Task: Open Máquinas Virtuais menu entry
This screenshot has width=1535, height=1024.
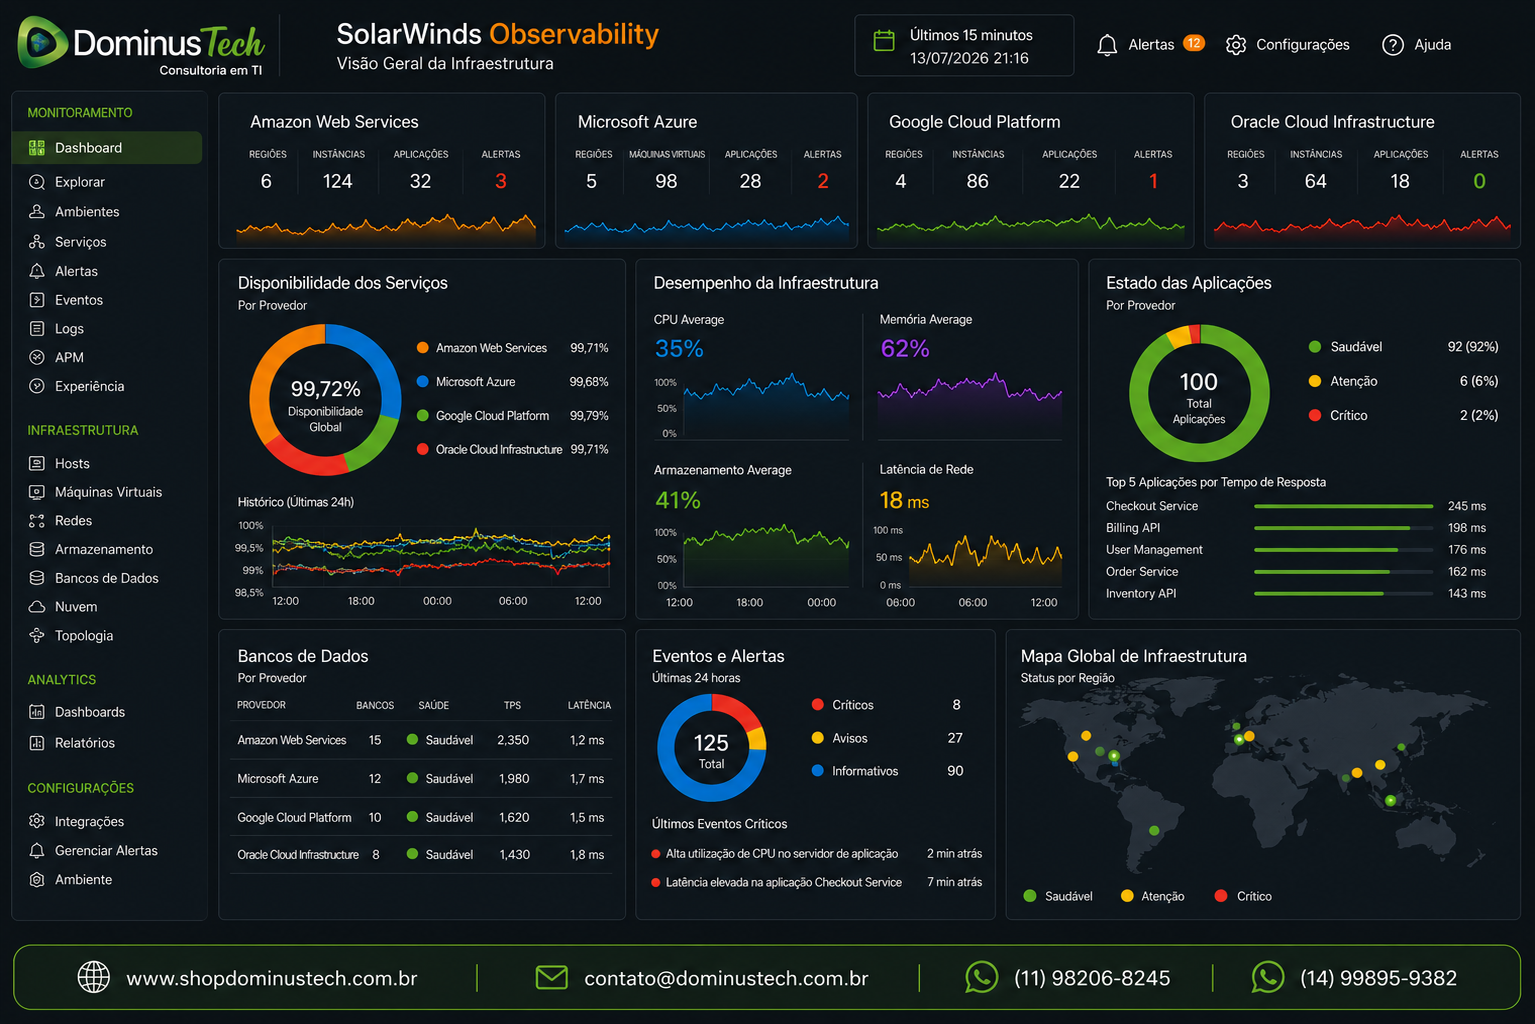Action: (108, 492)
